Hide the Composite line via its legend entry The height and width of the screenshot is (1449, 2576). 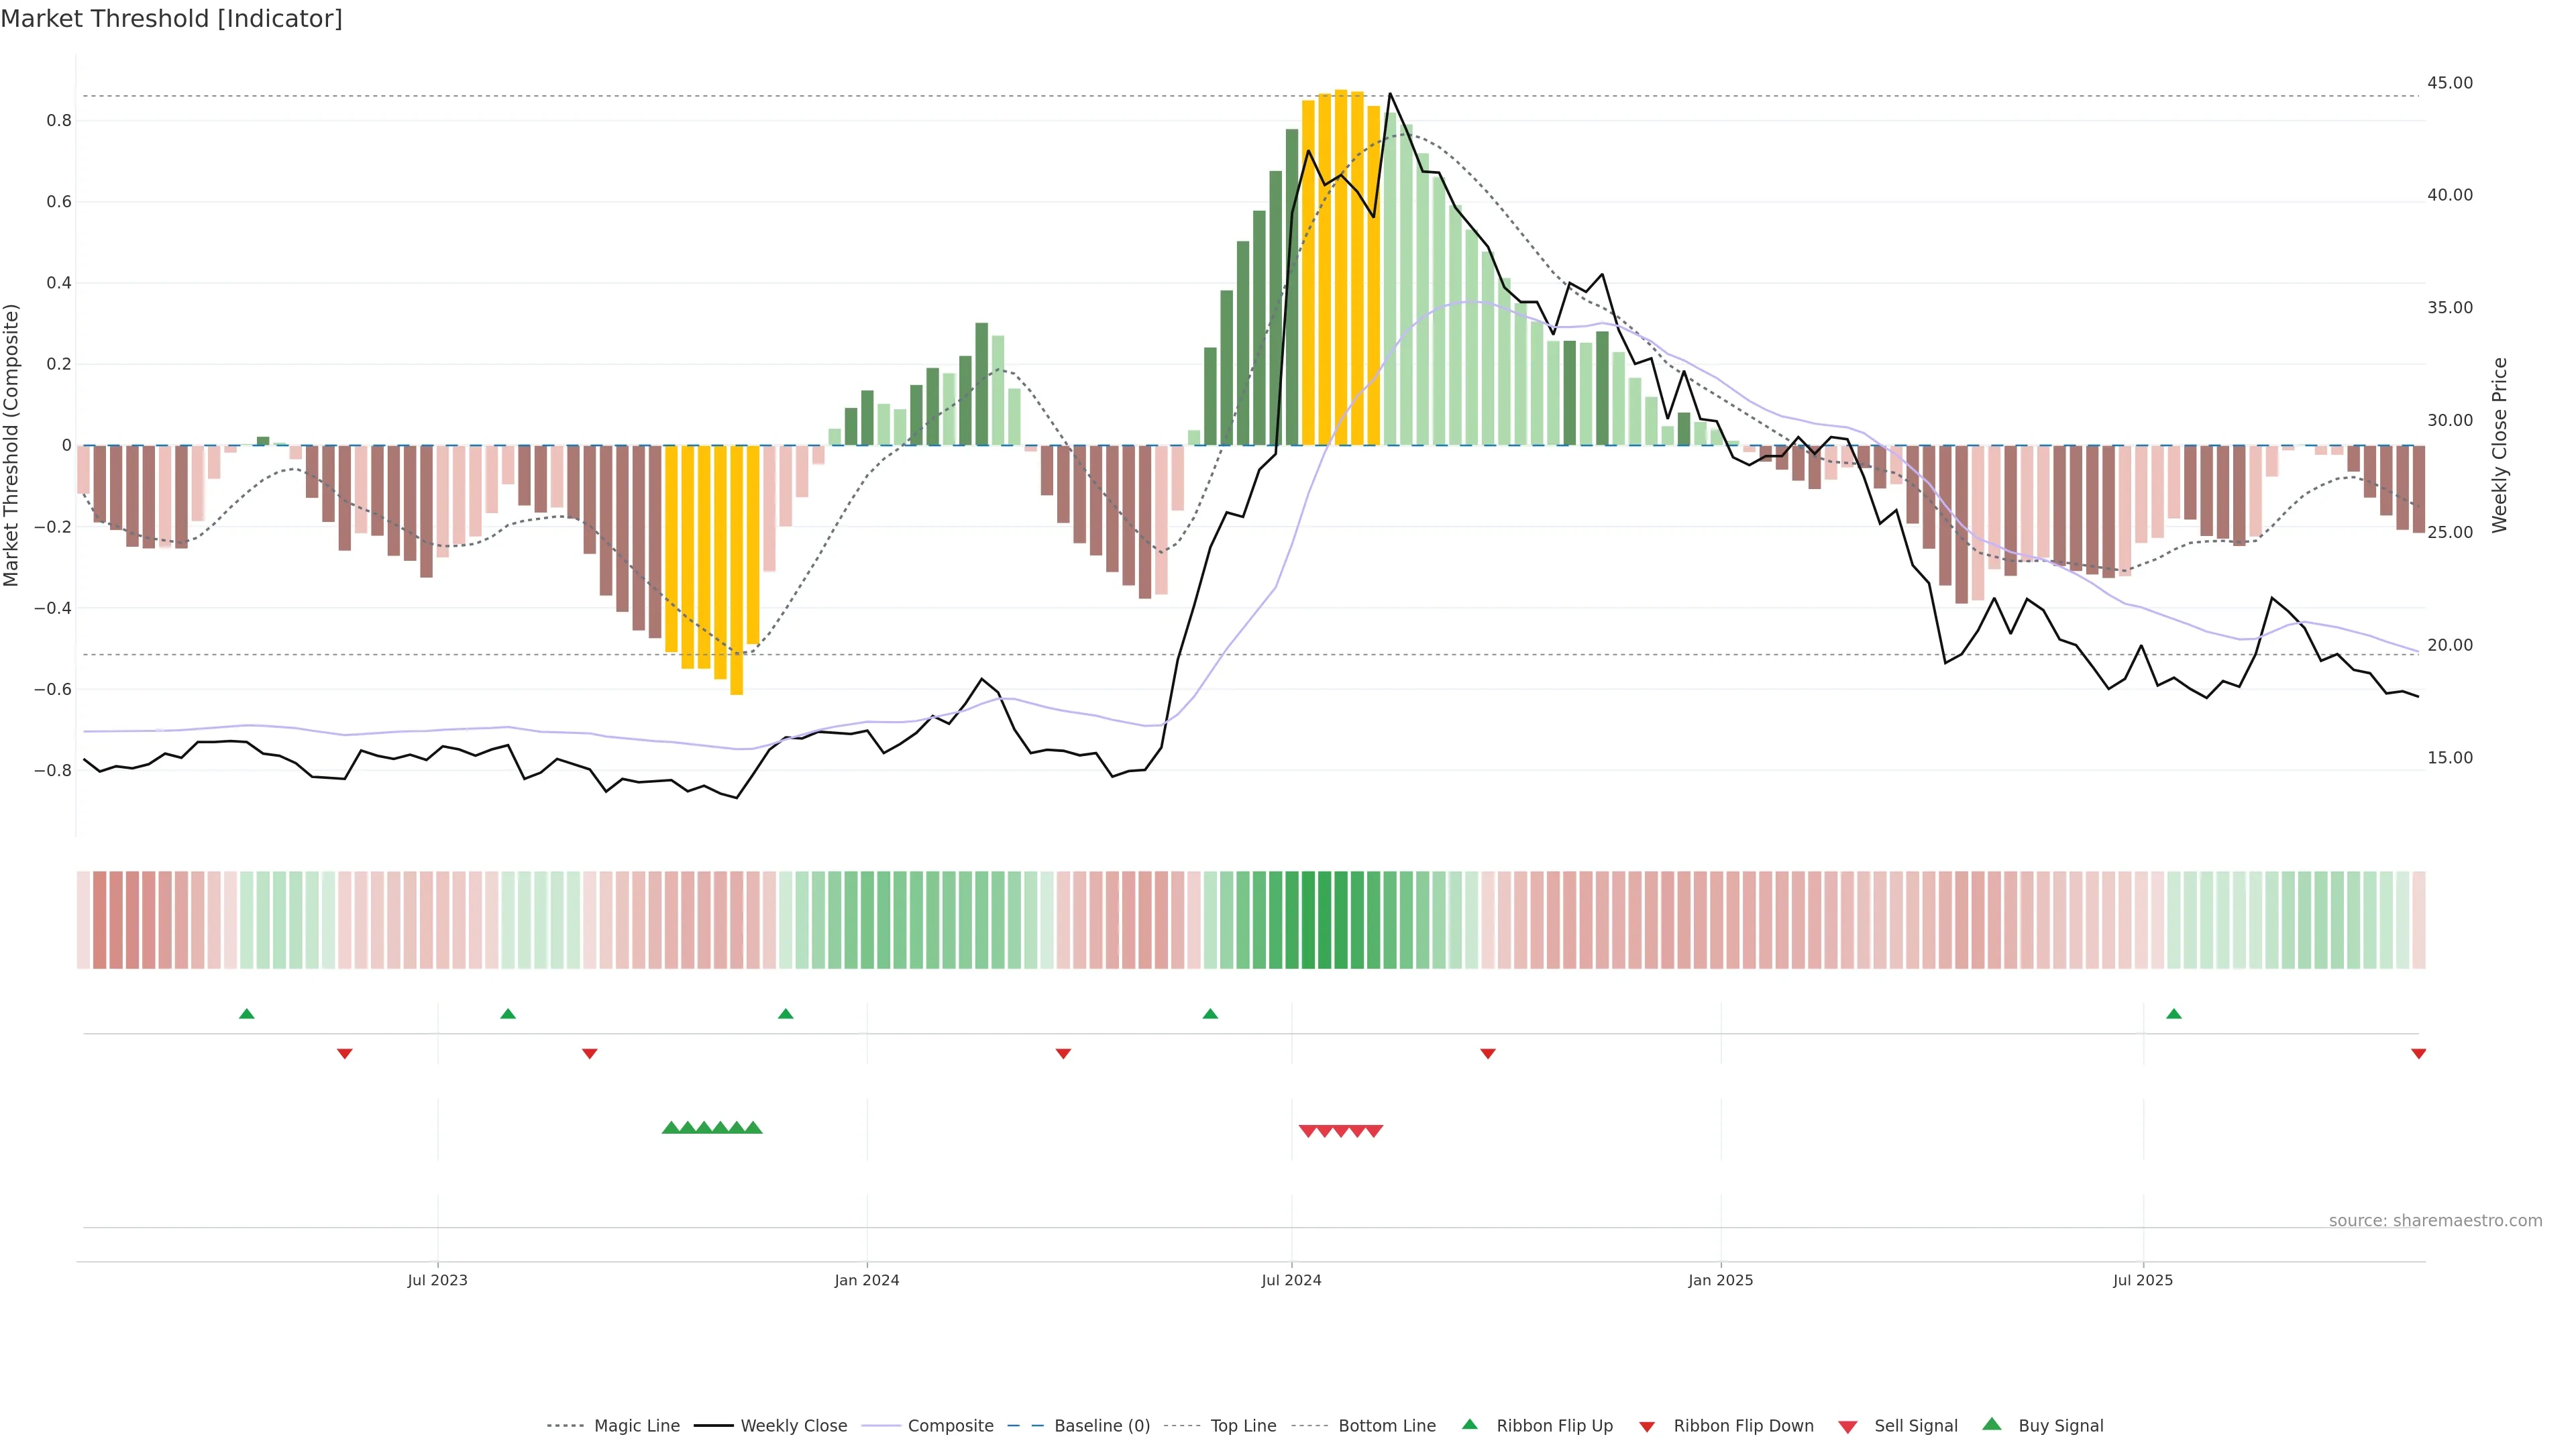click(x=950, y=1426)
